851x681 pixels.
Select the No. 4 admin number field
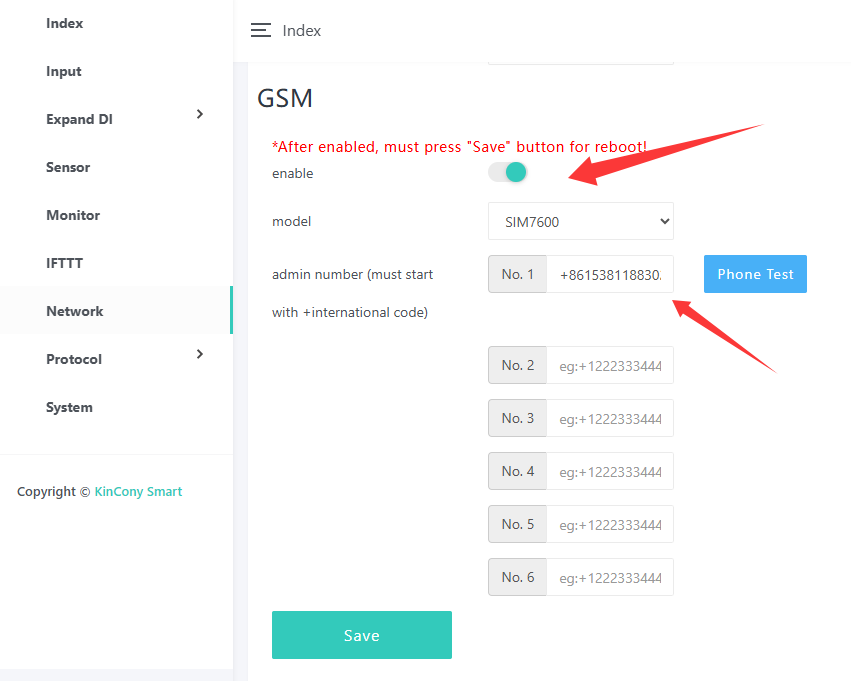click(x=610, y=472)
